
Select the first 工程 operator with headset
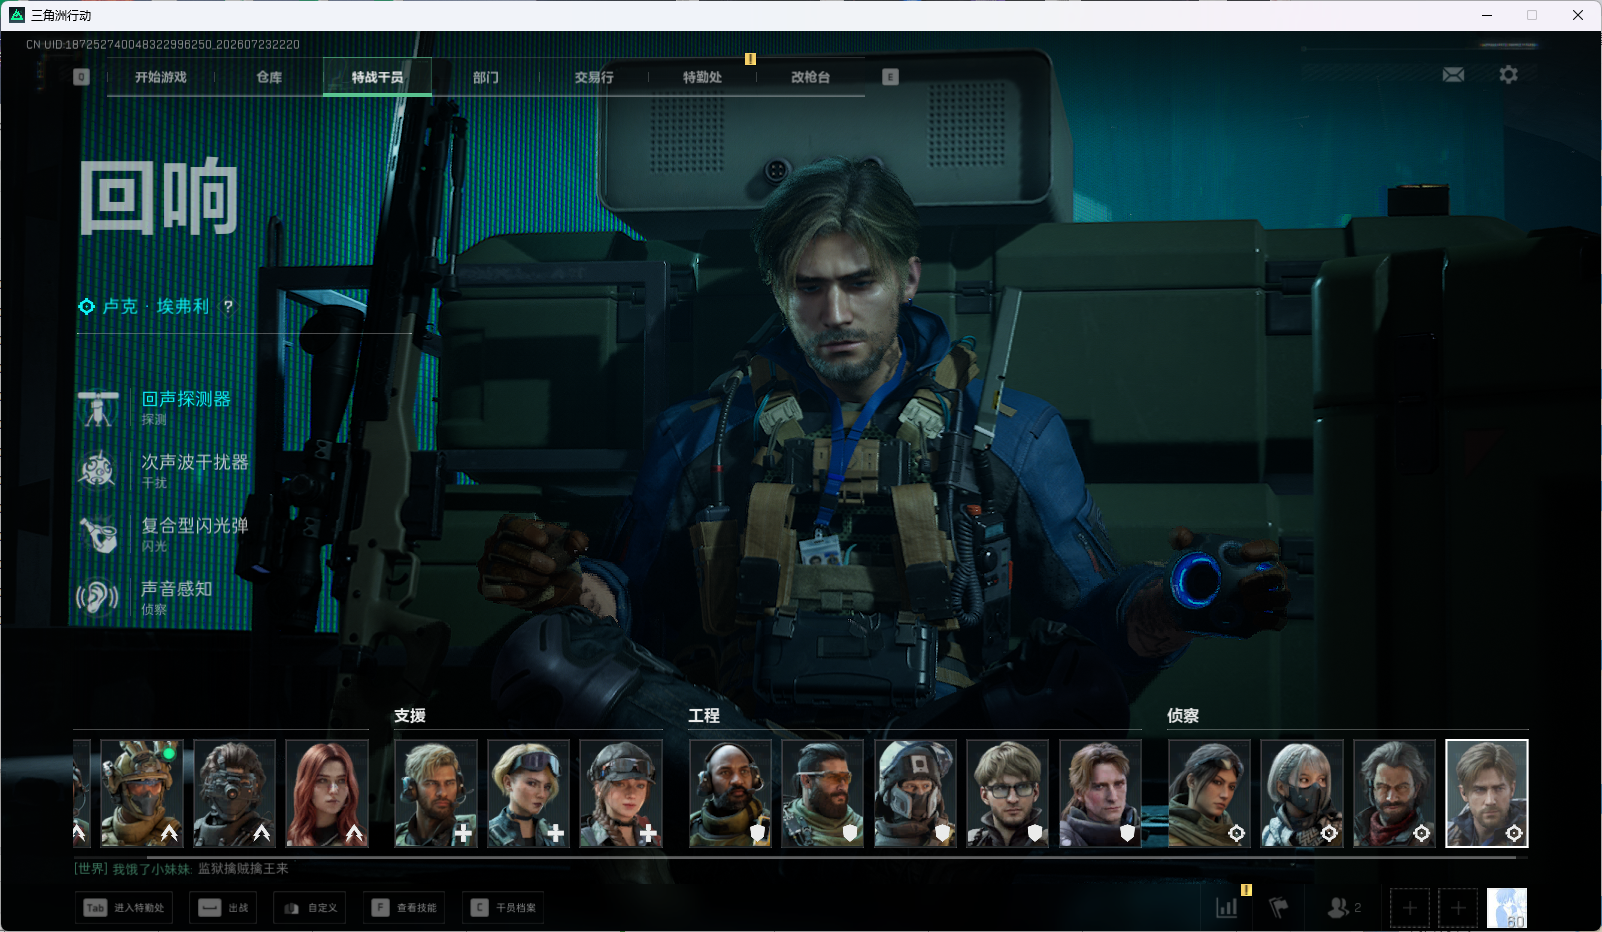coord(730,794)
